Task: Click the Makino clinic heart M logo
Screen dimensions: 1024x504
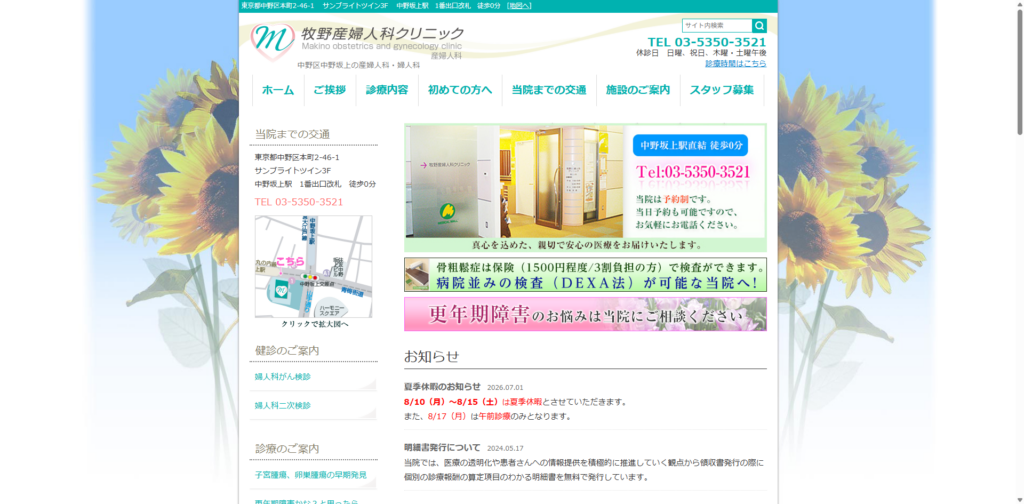Action: tap(272, 41)
